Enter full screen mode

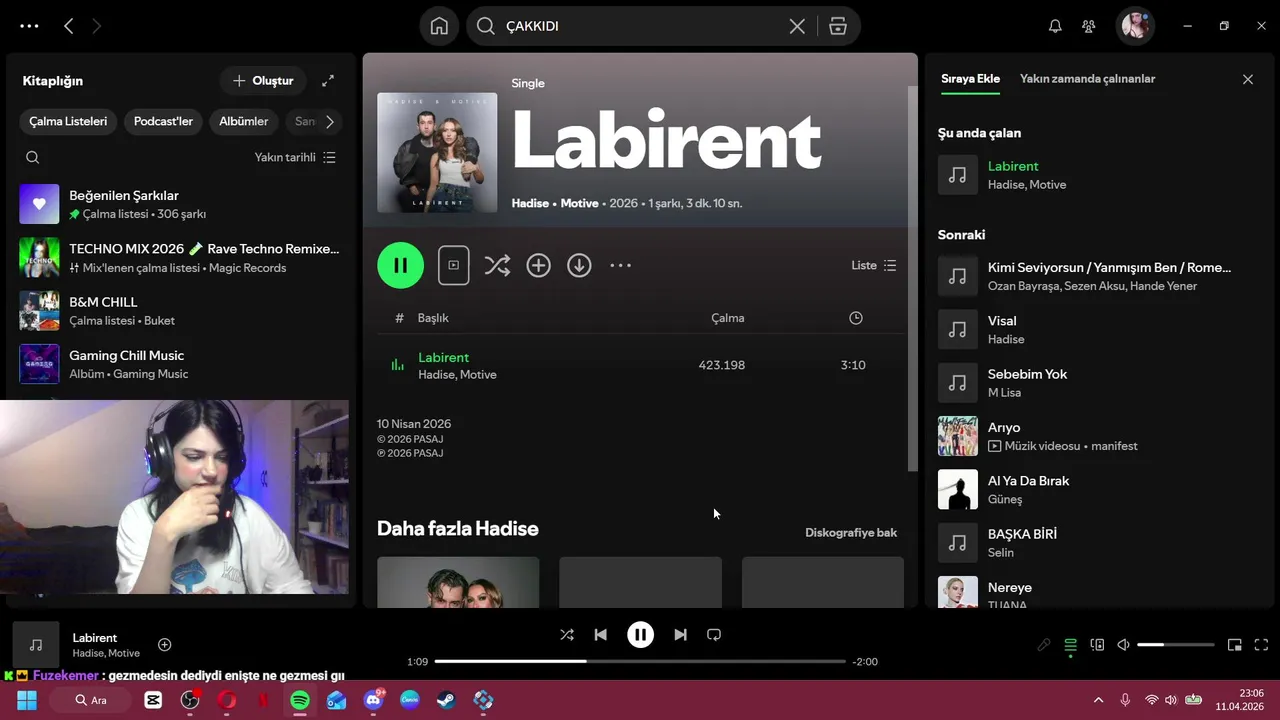click(x=1261, y=645)
